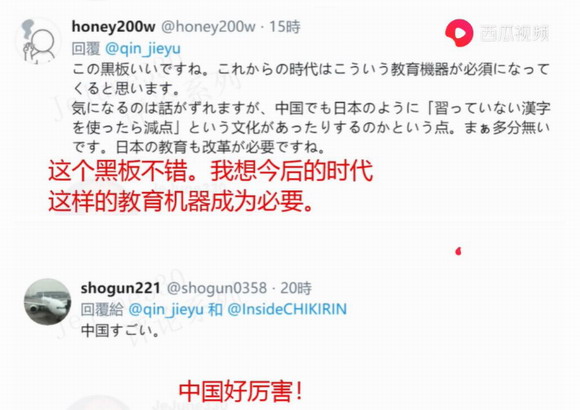
Task: Open the @InsideCHIKIRIN mention link
Action: [x=287, y=309]
